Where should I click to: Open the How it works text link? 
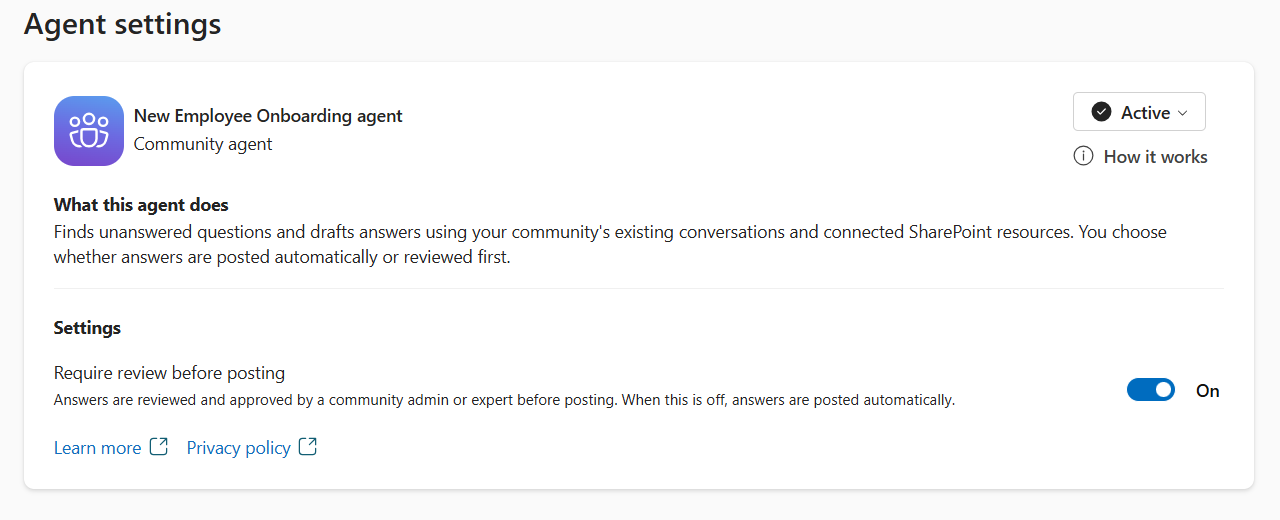click(1155, 157)
